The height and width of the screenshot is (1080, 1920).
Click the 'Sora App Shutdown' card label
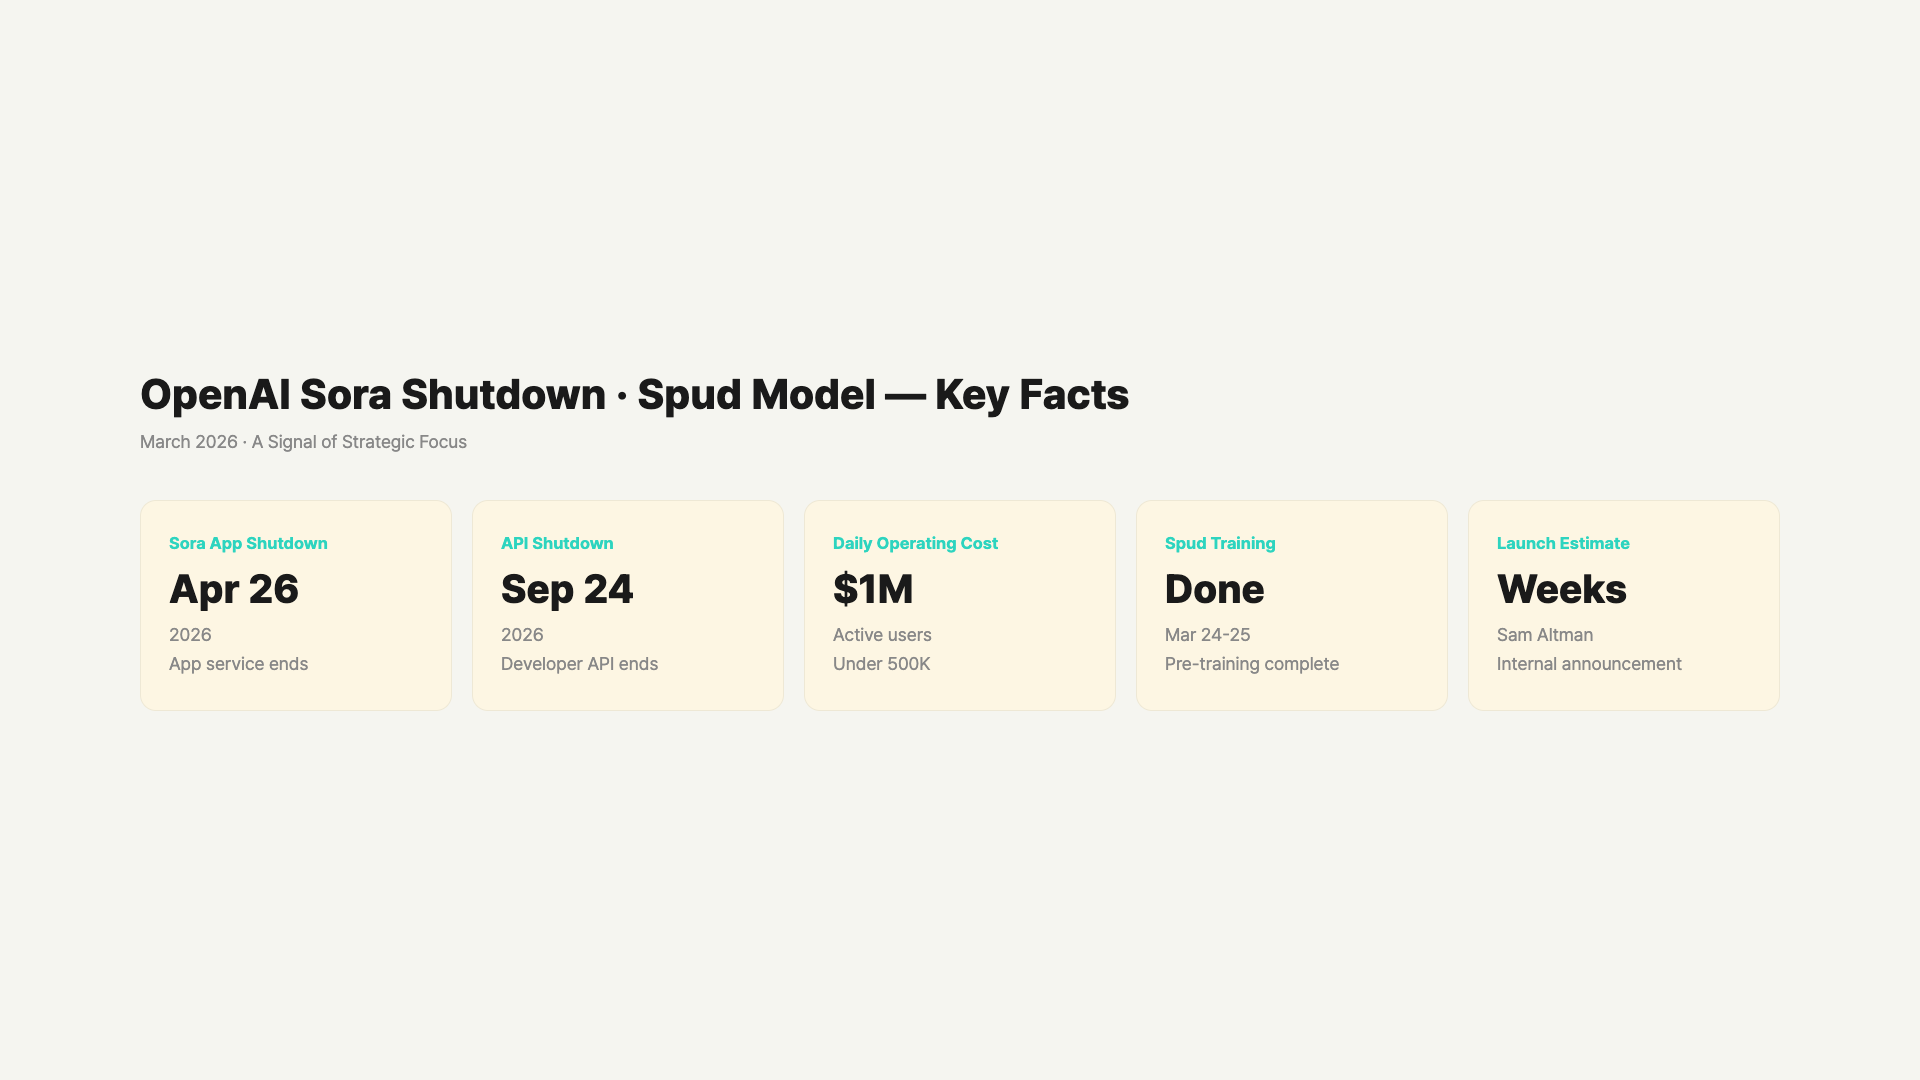[248, 543]
